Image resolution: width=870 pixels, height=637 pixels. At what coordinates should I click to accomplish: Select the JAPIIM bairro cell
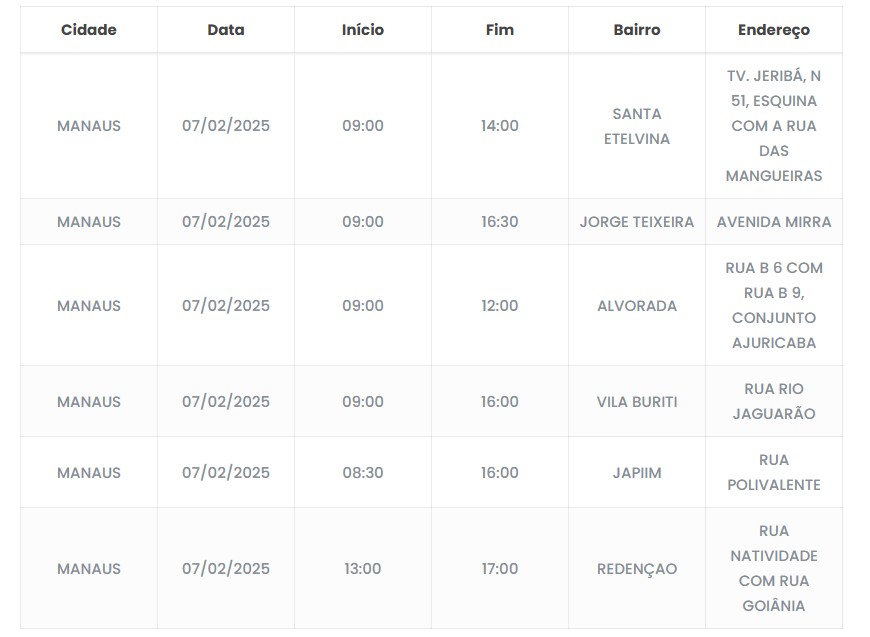[x=637, y=473]
